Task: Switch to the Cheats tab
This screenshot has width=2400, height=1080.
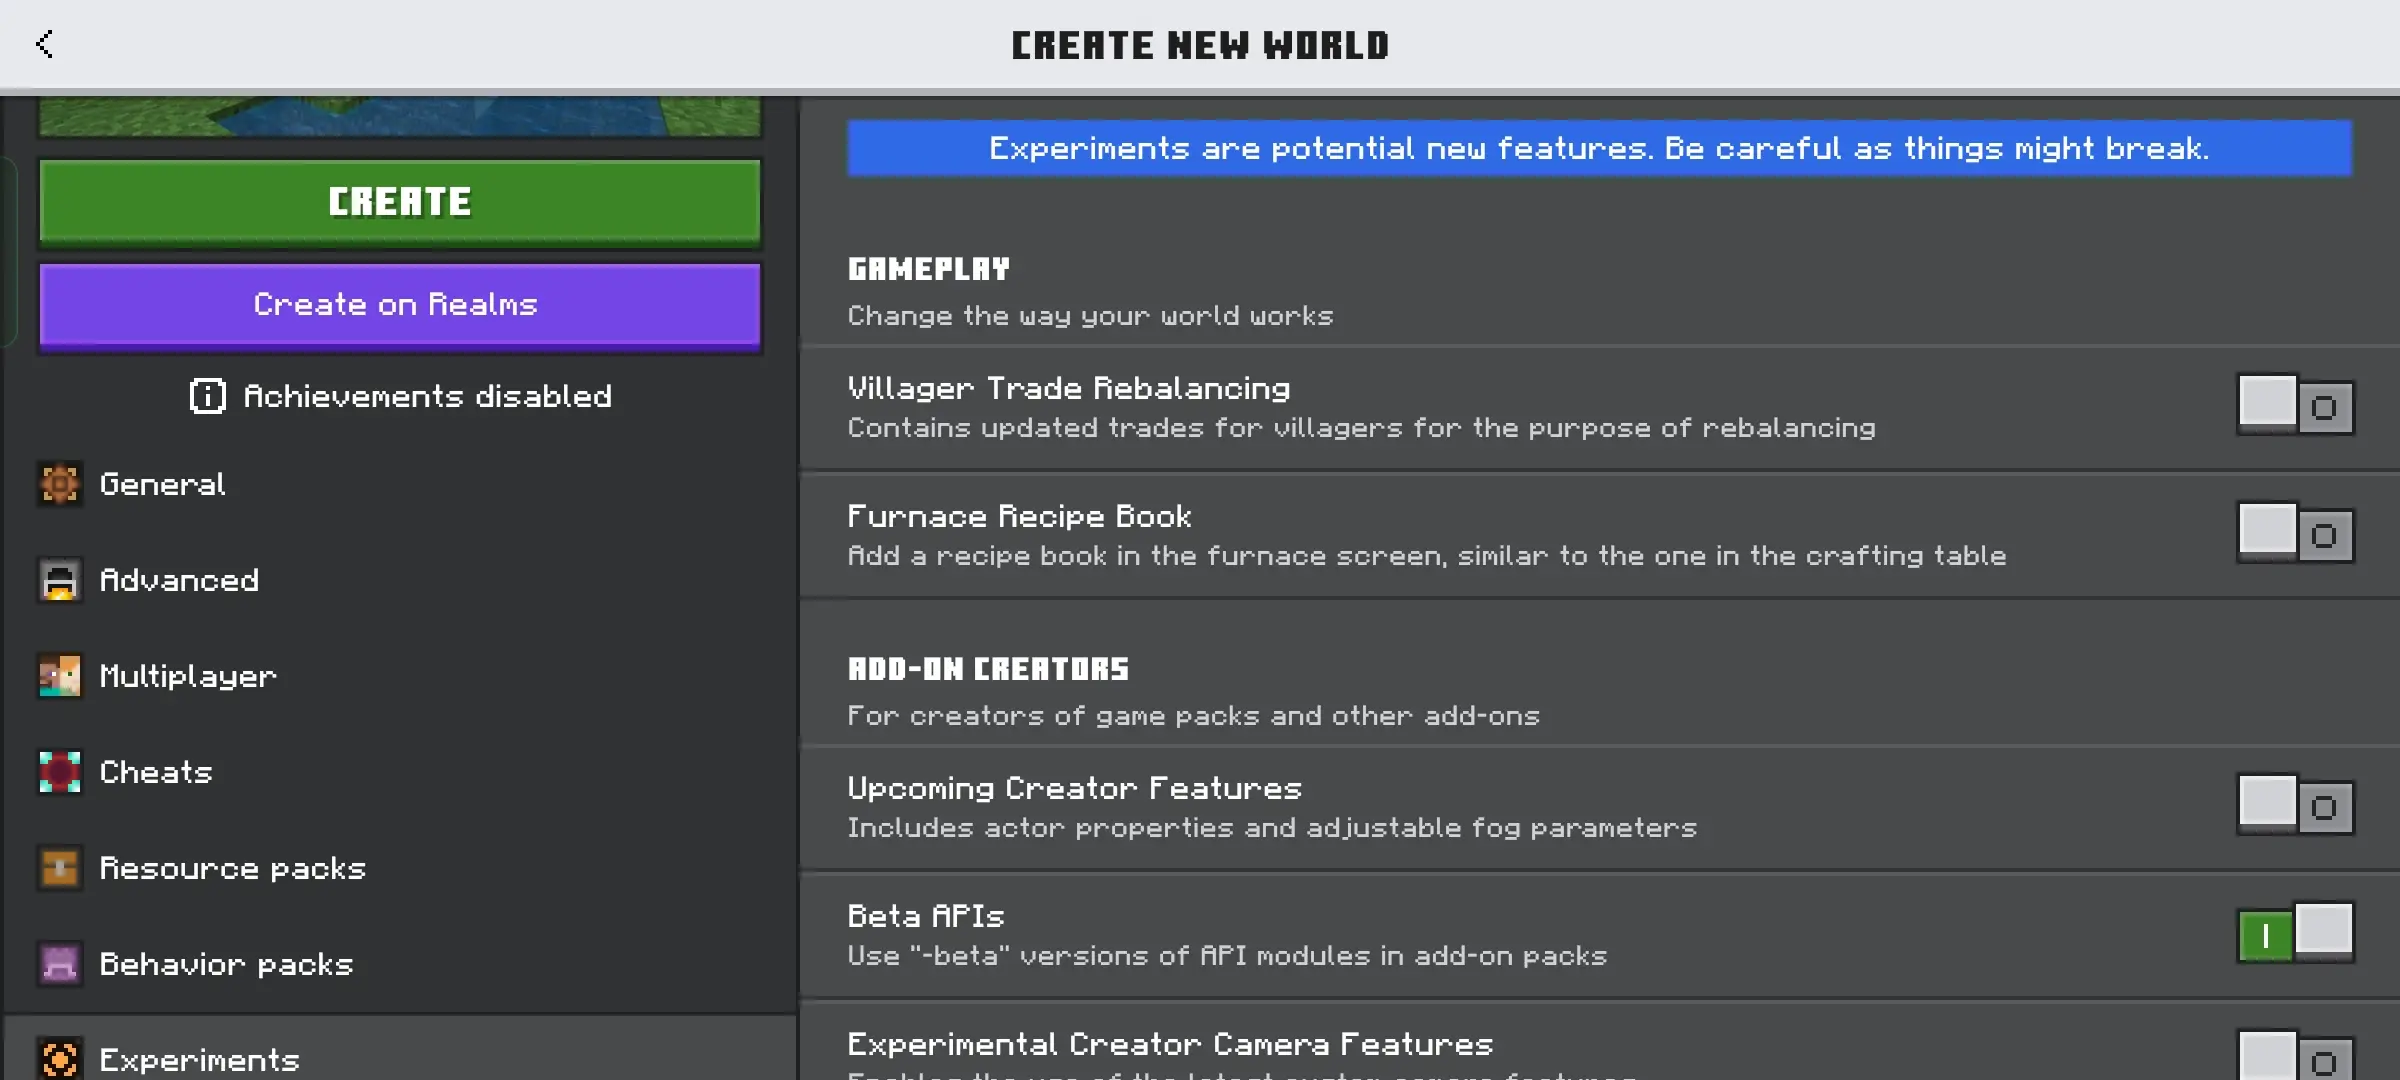Action: 156,772
